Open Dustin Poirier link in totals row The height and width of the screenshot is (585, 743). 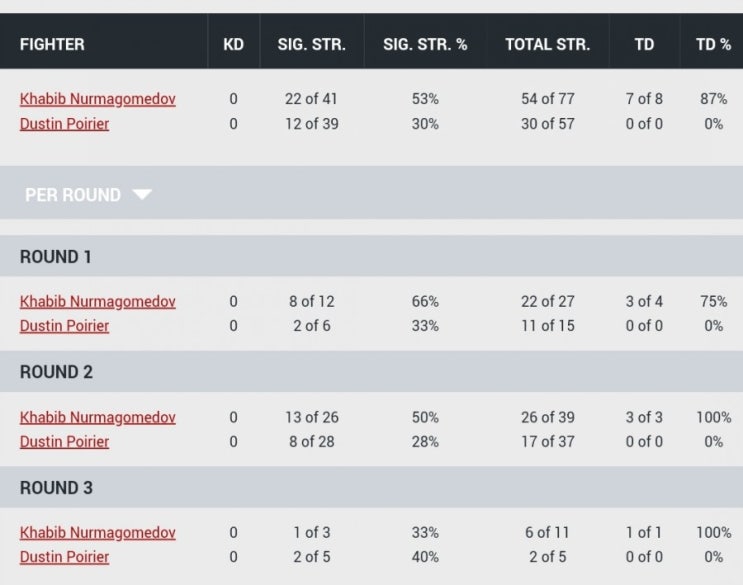(x=64, y=124)
